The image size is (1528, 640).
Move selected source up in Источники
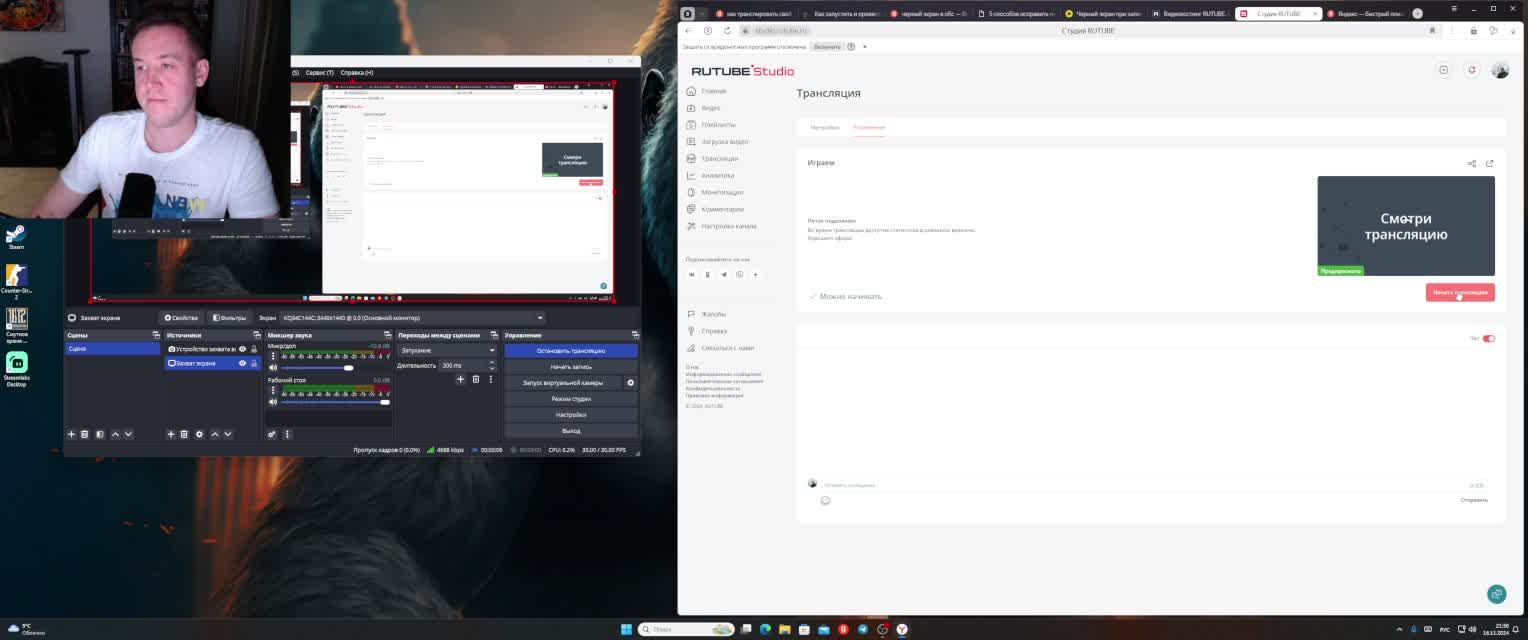(x=214, y=434)
